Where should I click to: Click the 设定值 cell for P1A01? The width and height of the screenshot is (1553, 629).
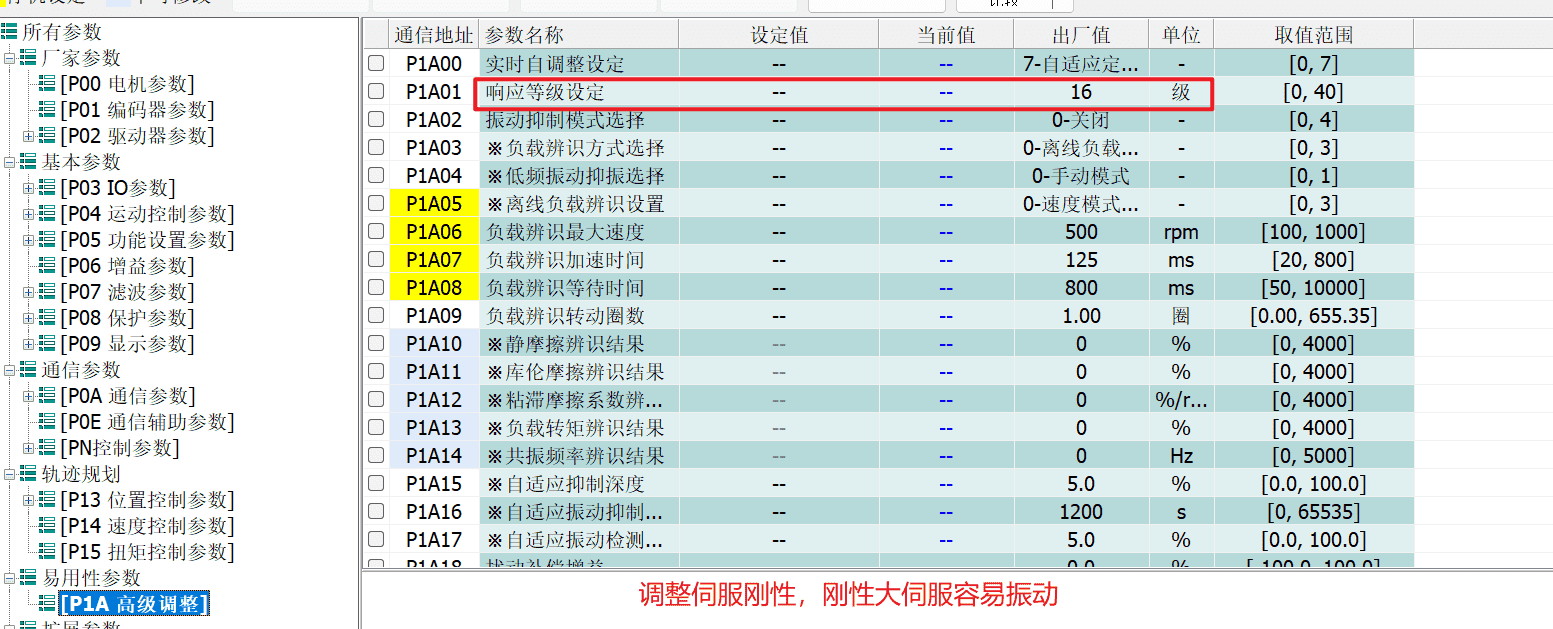[x=779, y=92]
